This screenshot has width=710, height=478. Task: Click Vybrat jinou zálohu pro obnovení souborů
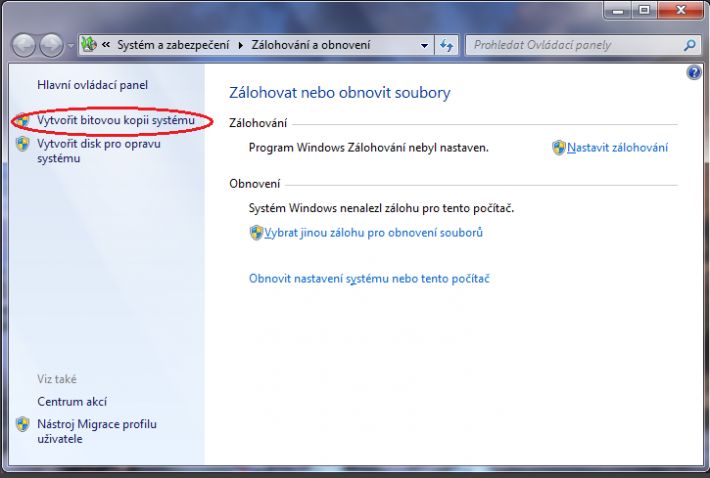[374, 233]
